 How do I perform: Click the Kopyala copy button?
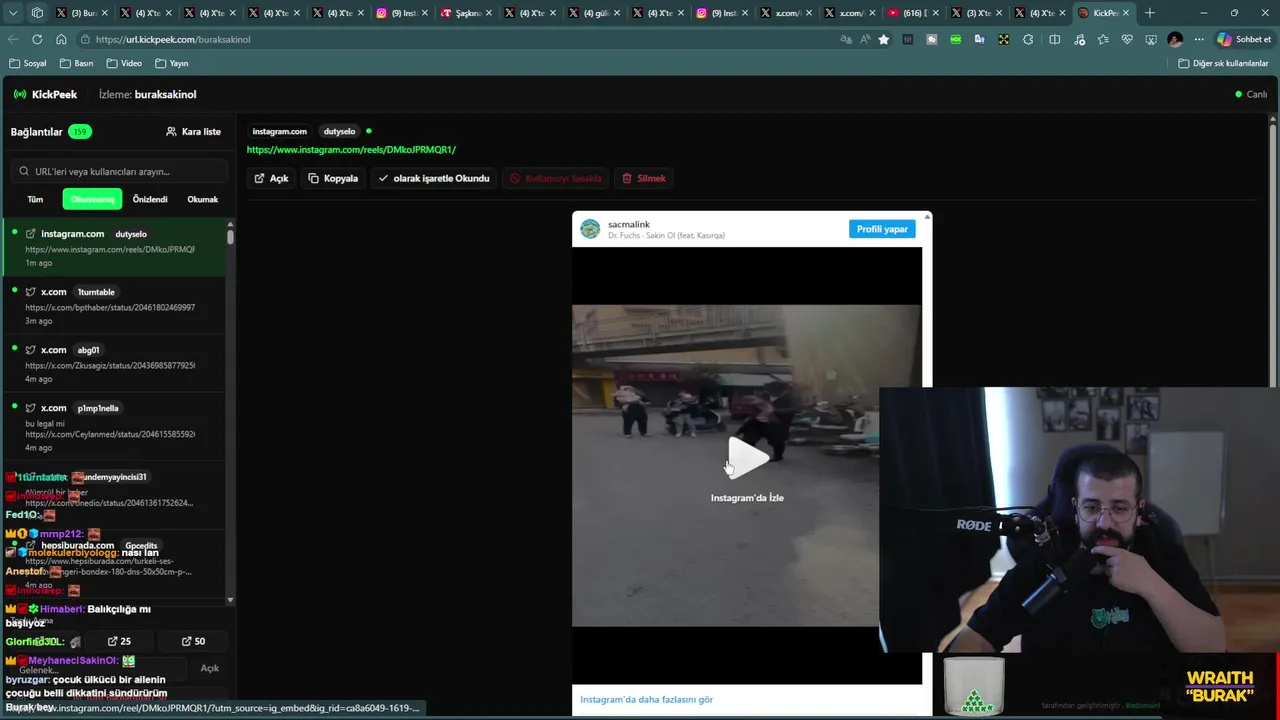333,178
